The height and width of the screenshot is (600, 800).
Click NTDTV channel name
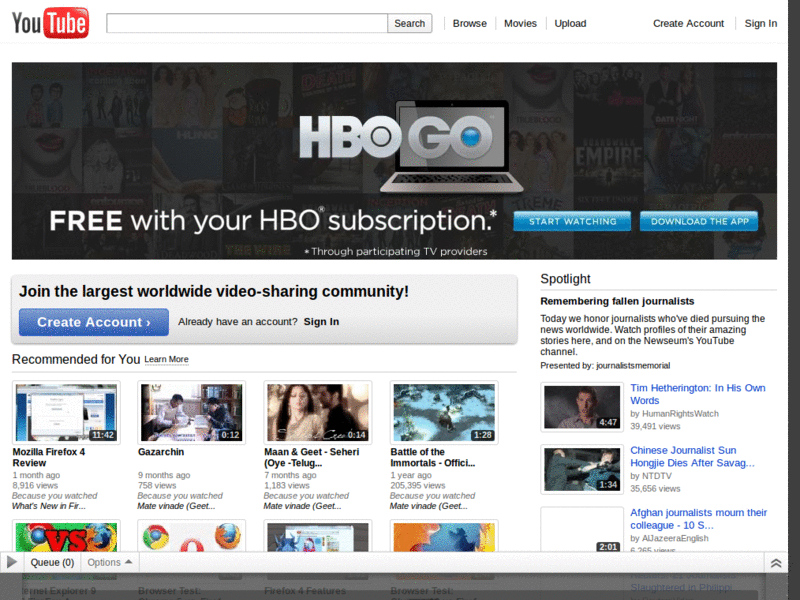click(x=656, y=476)
